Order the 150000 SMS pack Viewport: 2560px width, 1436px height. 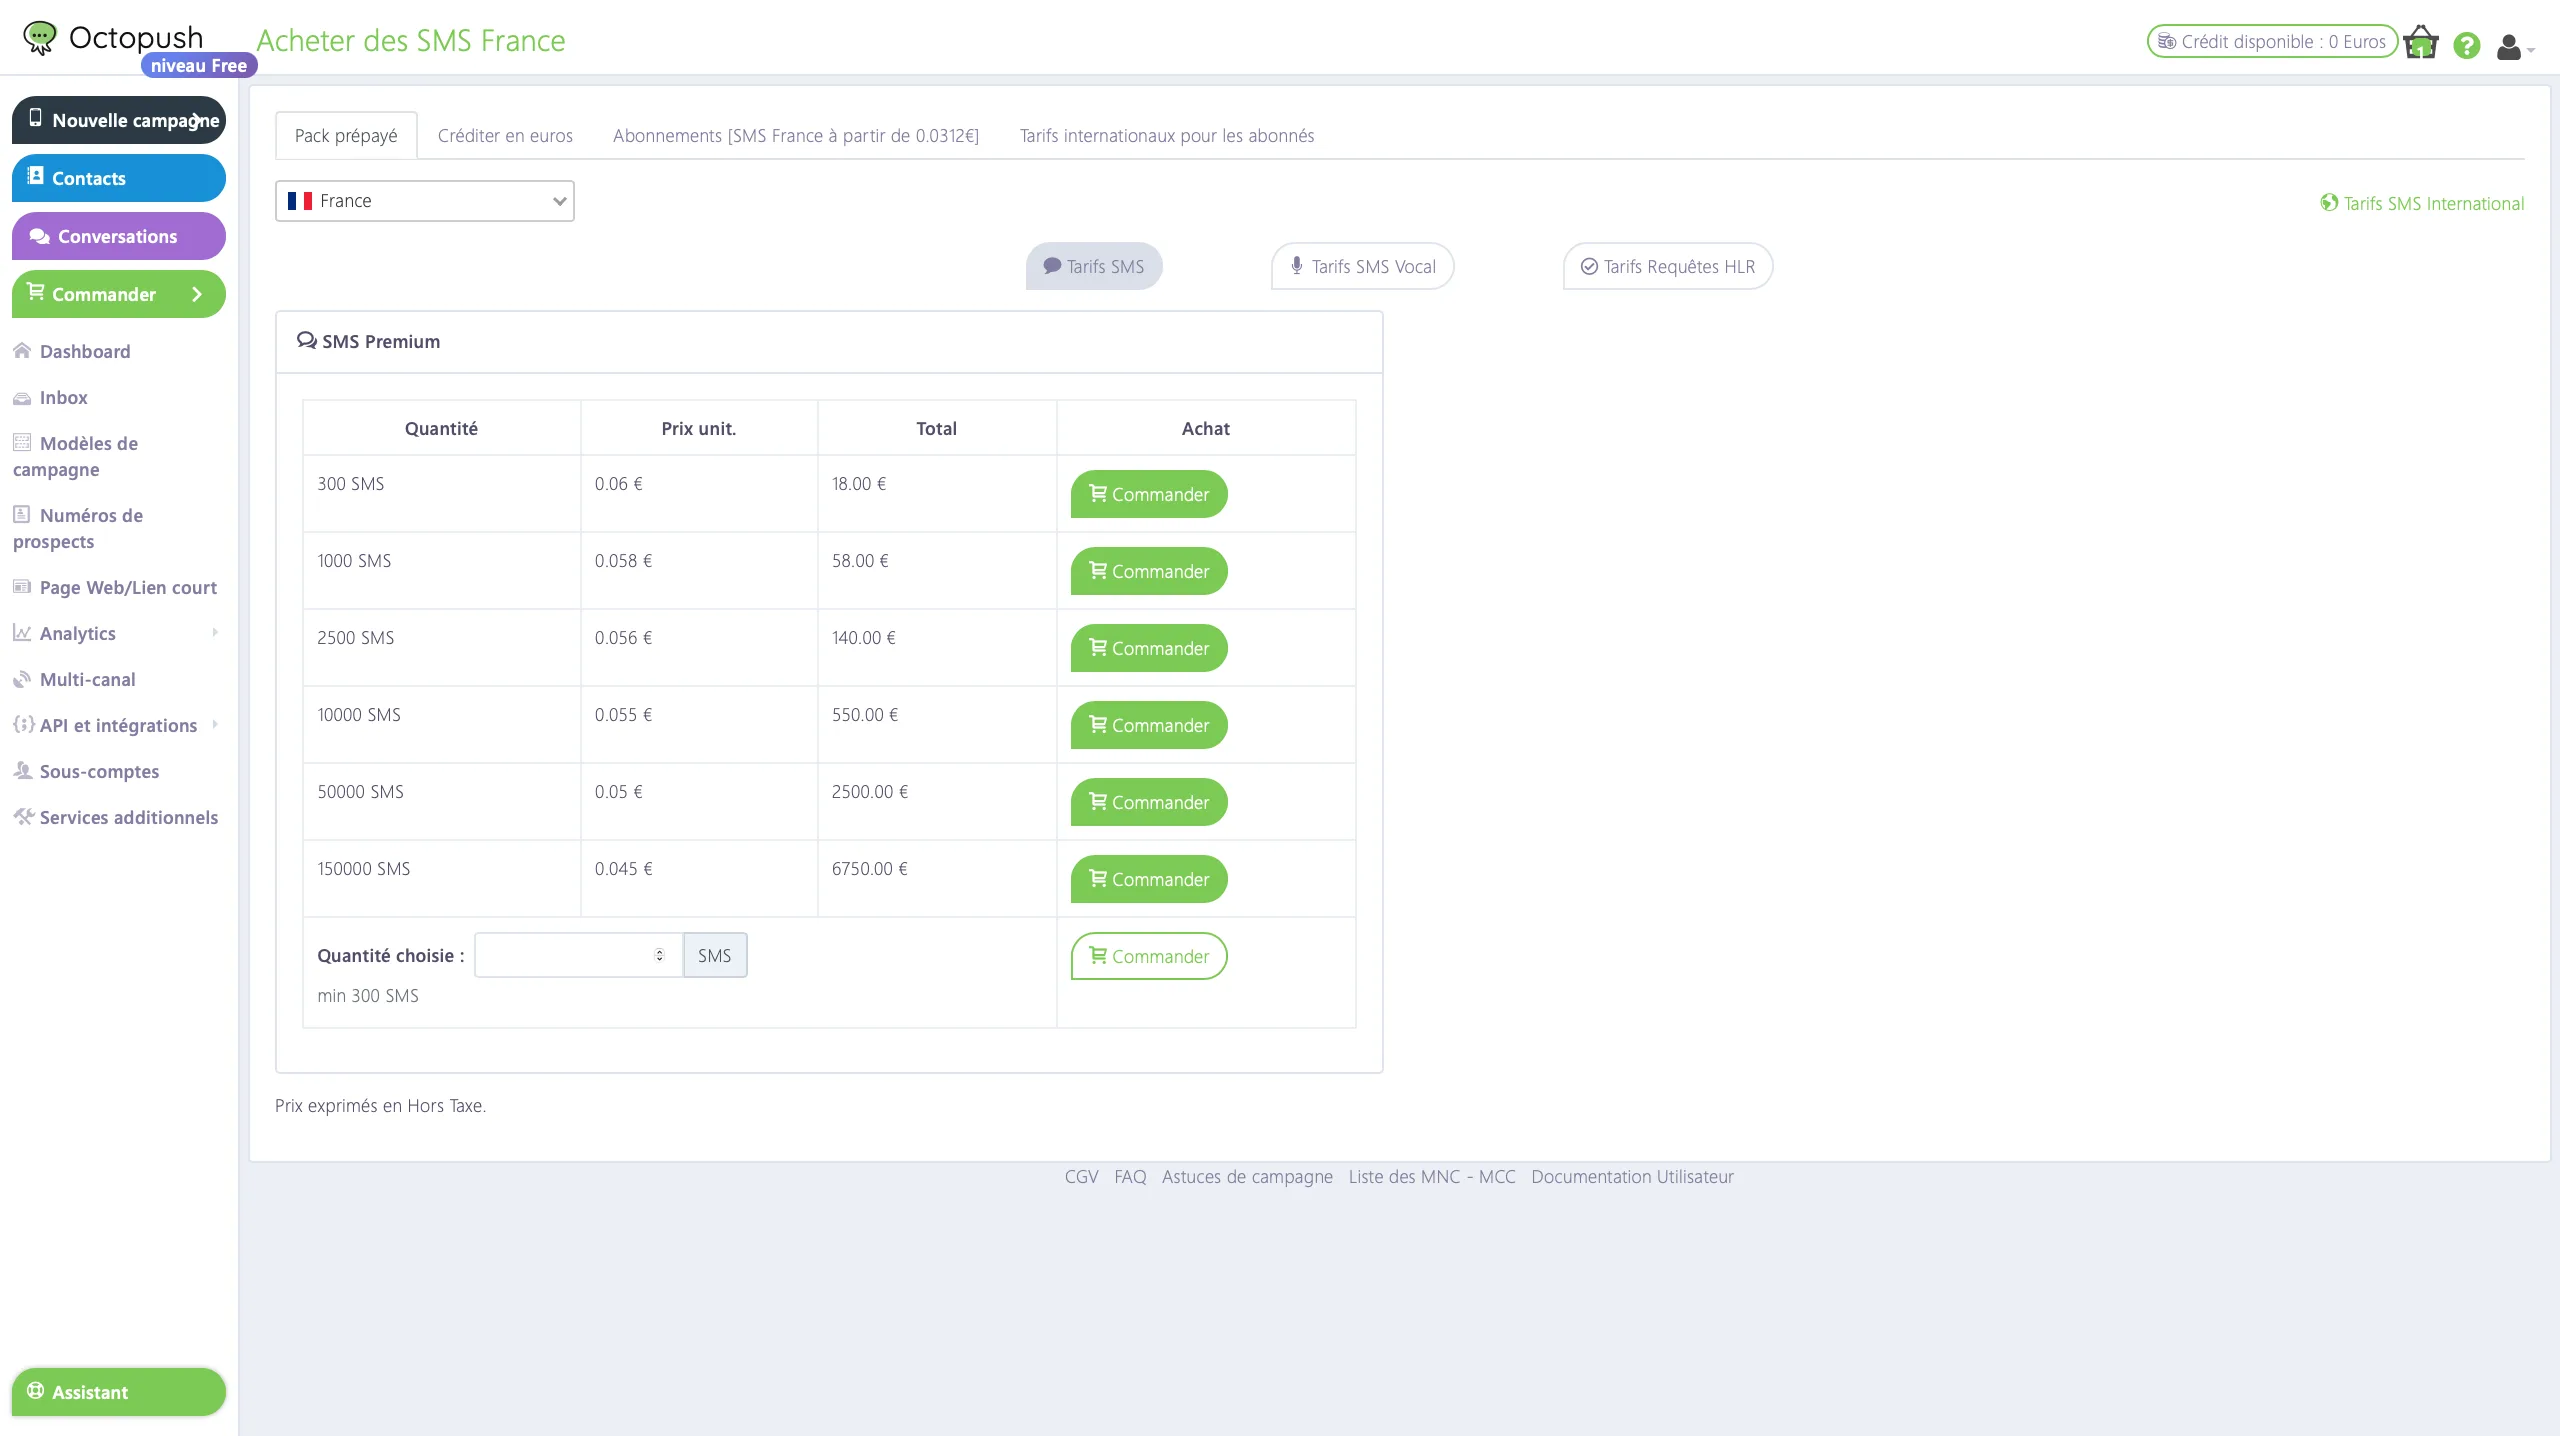[x=1149, y=879]
